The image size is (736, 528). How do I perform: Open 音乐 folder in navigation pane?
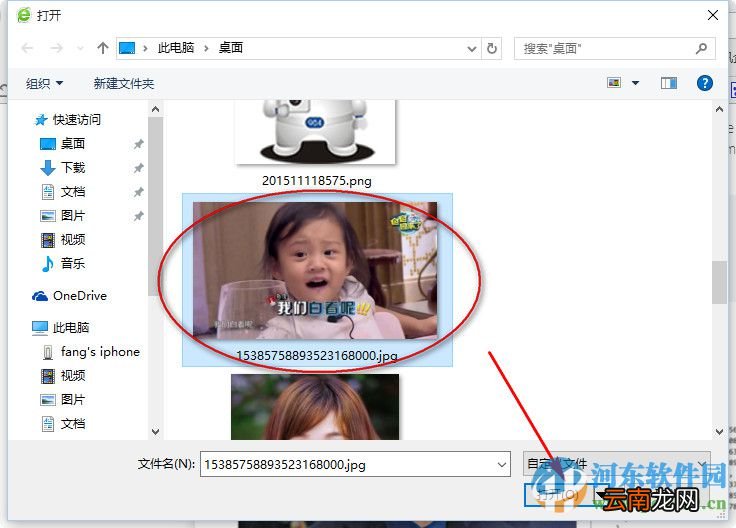click(62, 263)
